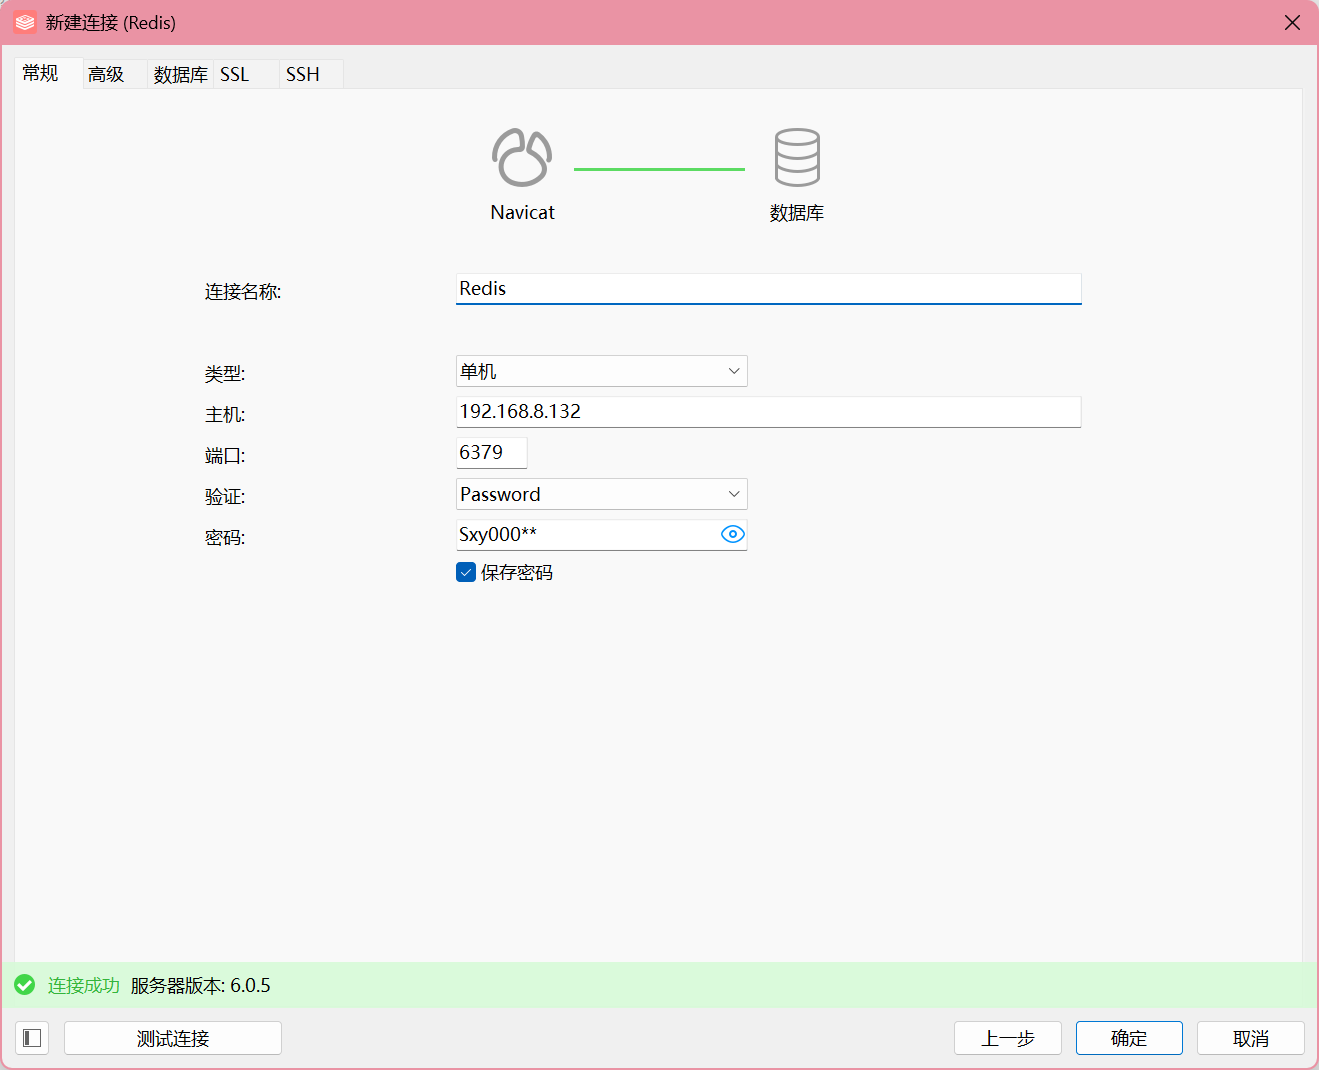This screenshot has width=1319, height=1070.
Task: Click the Navicat logo icon
Action: [x=522, y=158]
